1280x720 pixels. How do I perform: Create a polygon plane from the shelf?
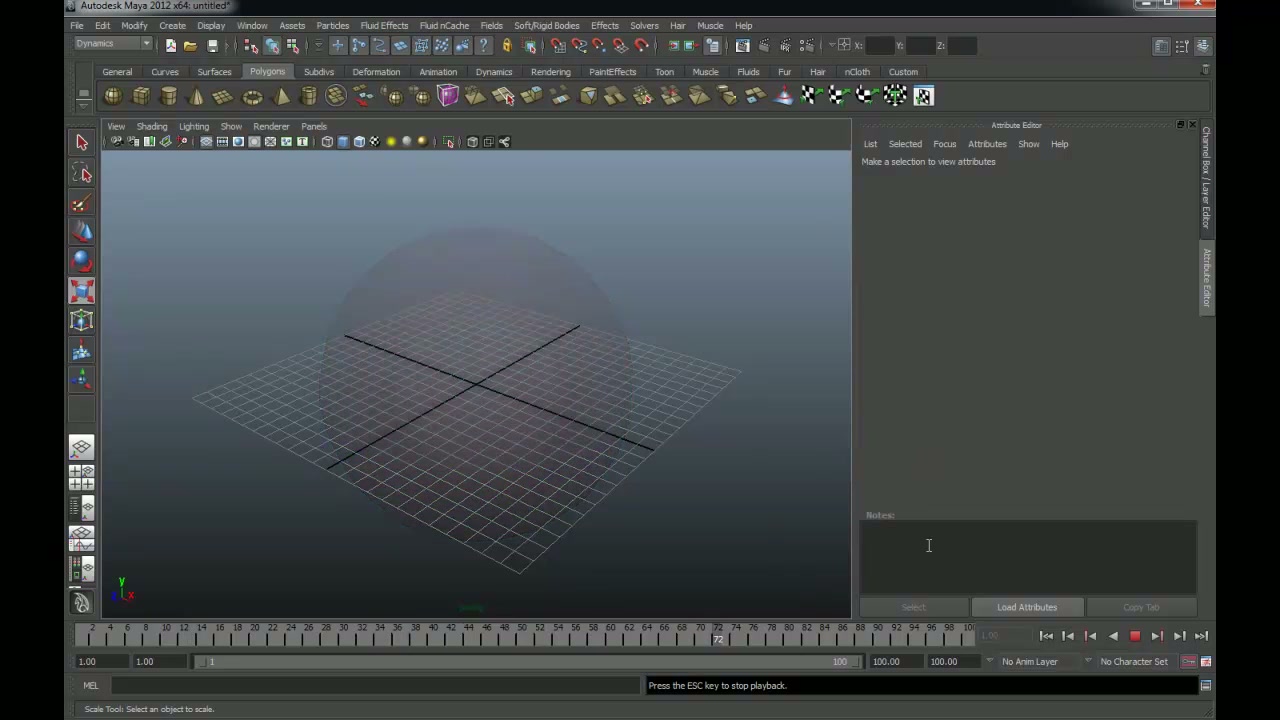223,96
